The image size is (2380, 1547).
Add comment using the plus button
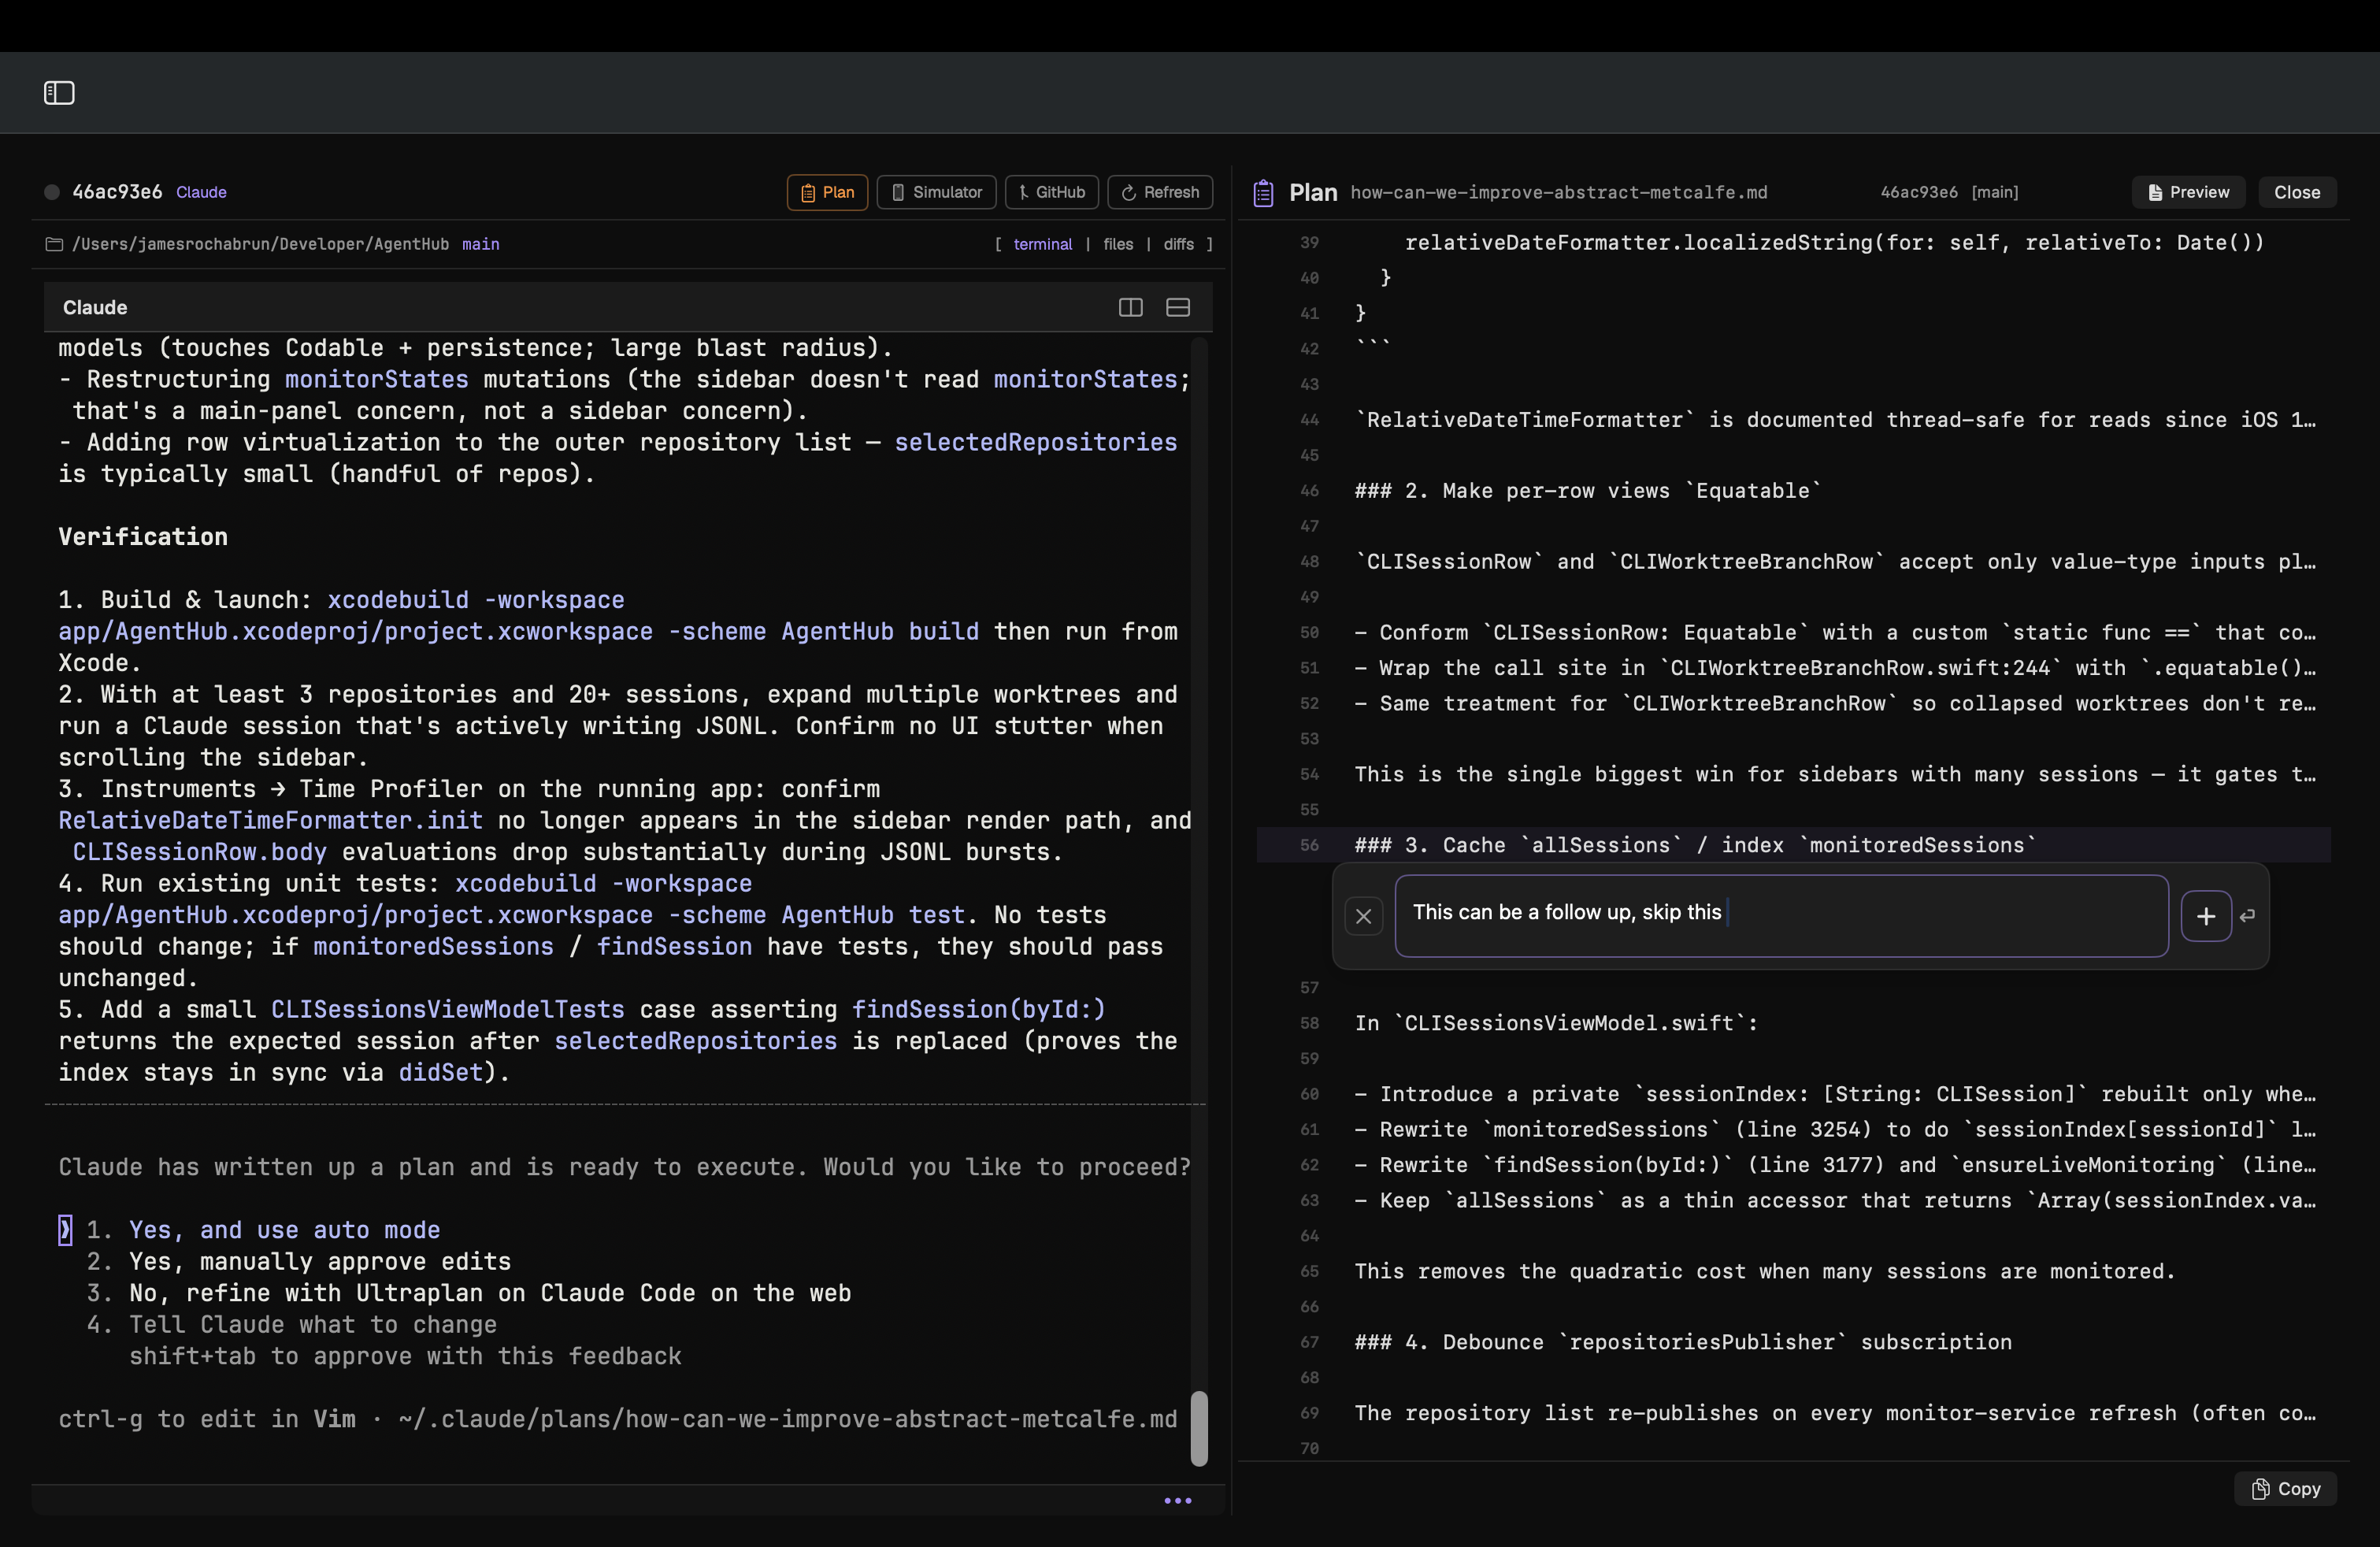[x=2206, y=916]
